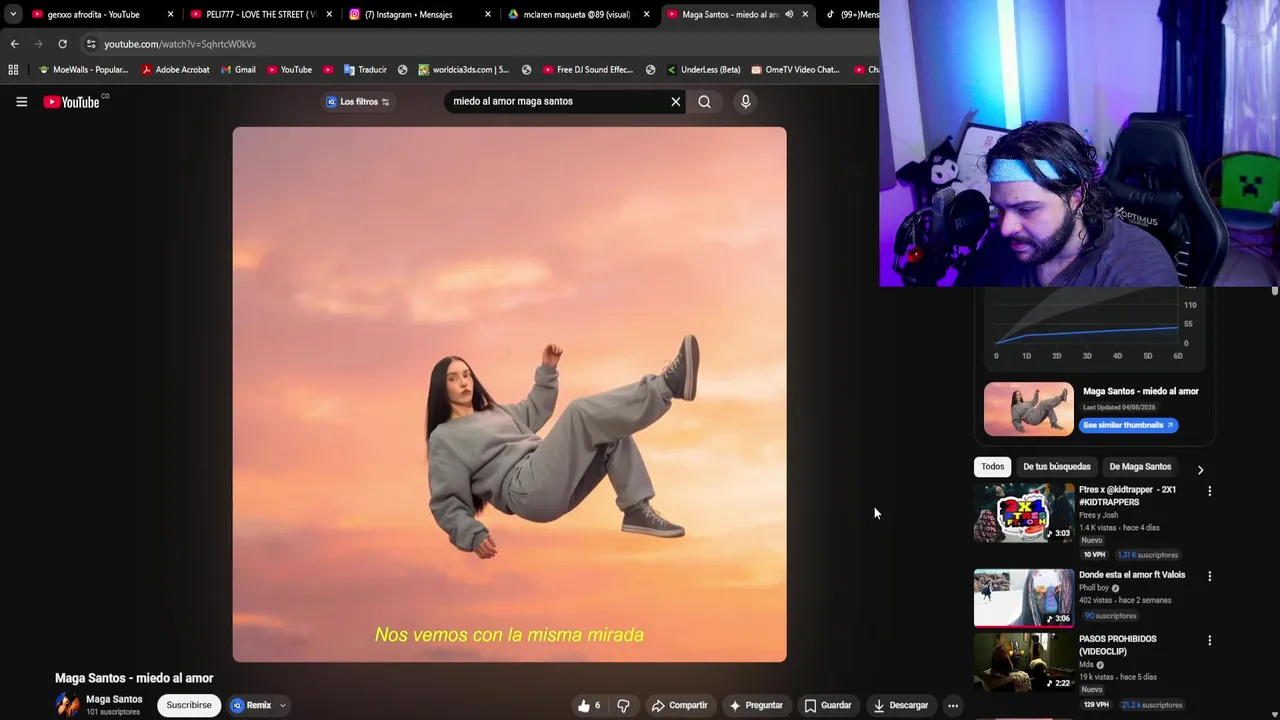Open MoeWalls bookmark
This screenshot has height=720, width=1280.
click(x=83, y=70)
